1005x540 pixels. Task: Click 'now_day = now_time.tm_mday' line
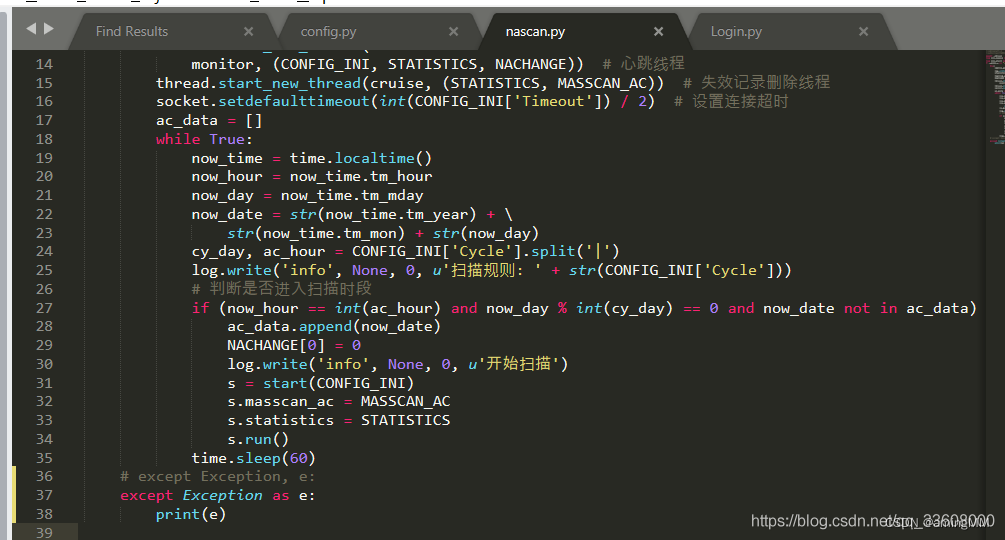point(307,195)
